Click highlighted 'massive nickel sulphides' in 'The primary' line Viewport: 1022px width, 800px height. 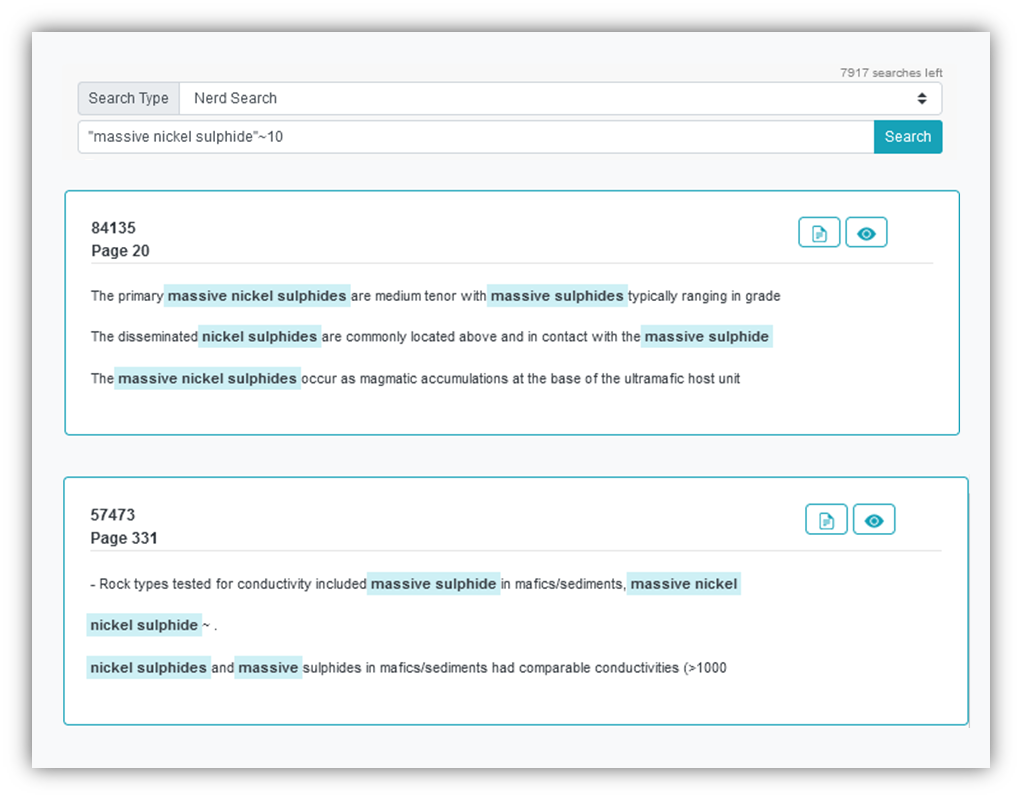point(257,296)
